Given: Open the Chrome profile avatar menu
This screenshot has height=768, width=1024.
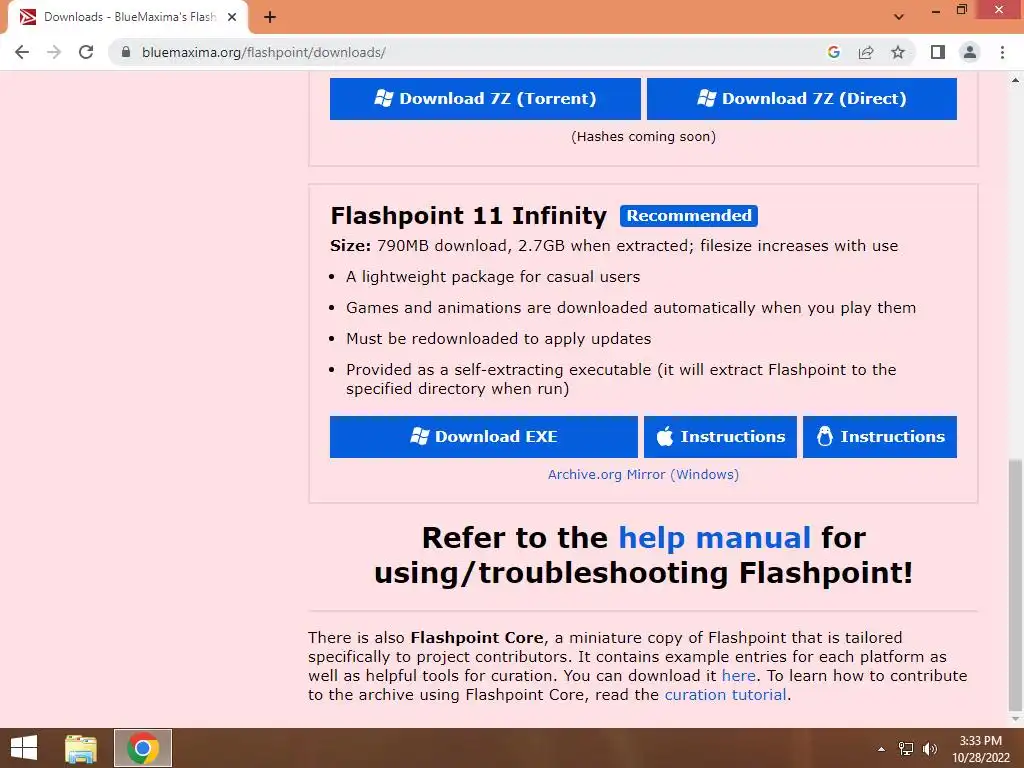Looking at the screenshot, I should [970, 52].
